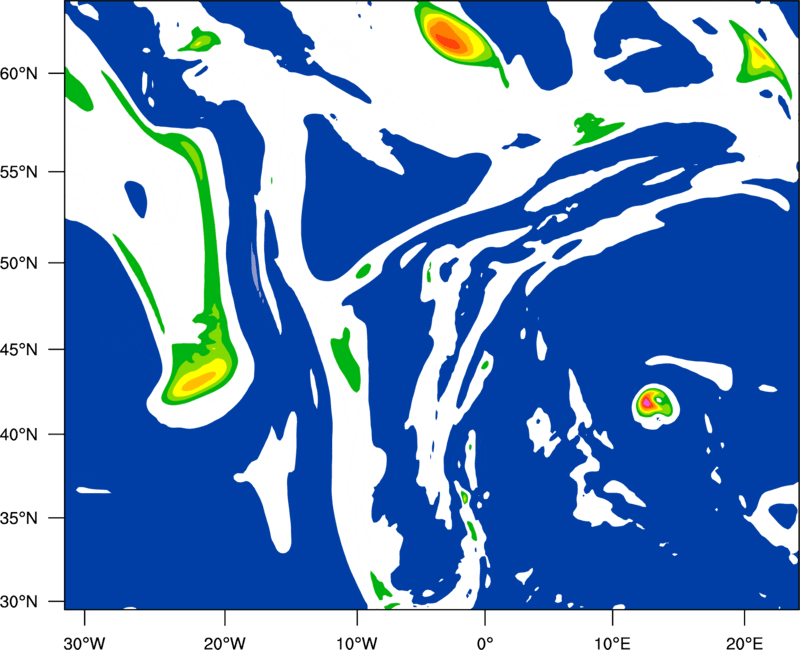The width and height of the screenshot is (800, 650).
Task: Click the 55°N latitude label
Action: pos(19,172)
